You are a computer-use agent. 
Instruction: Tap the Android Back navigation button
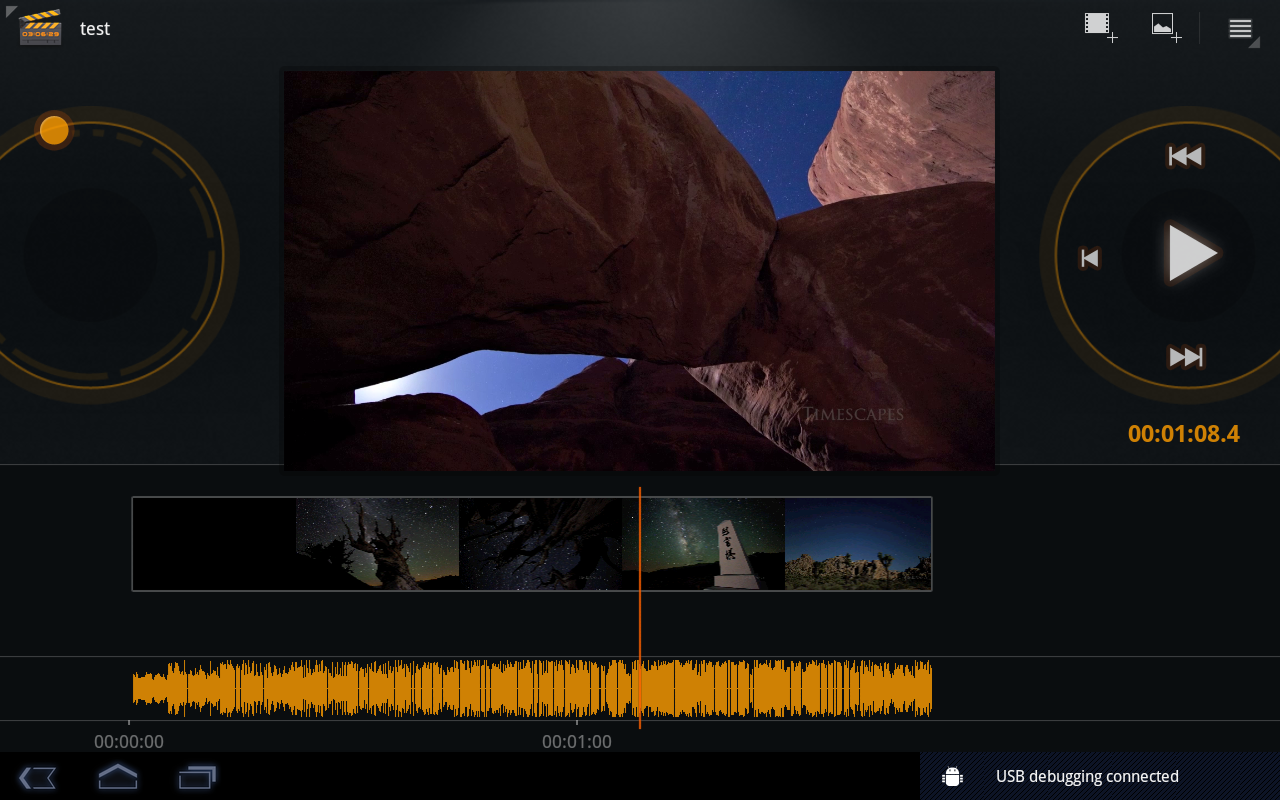(x=37, y=777)
